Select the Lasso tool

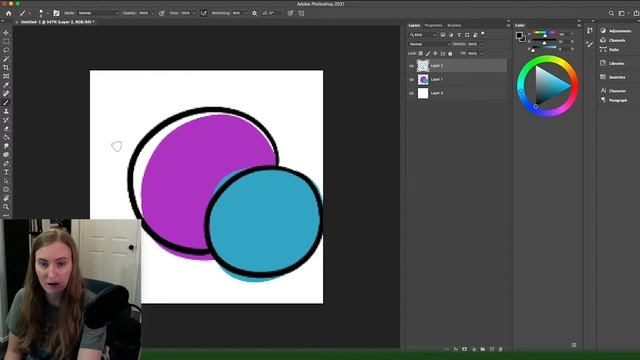[x=6, y=50]
